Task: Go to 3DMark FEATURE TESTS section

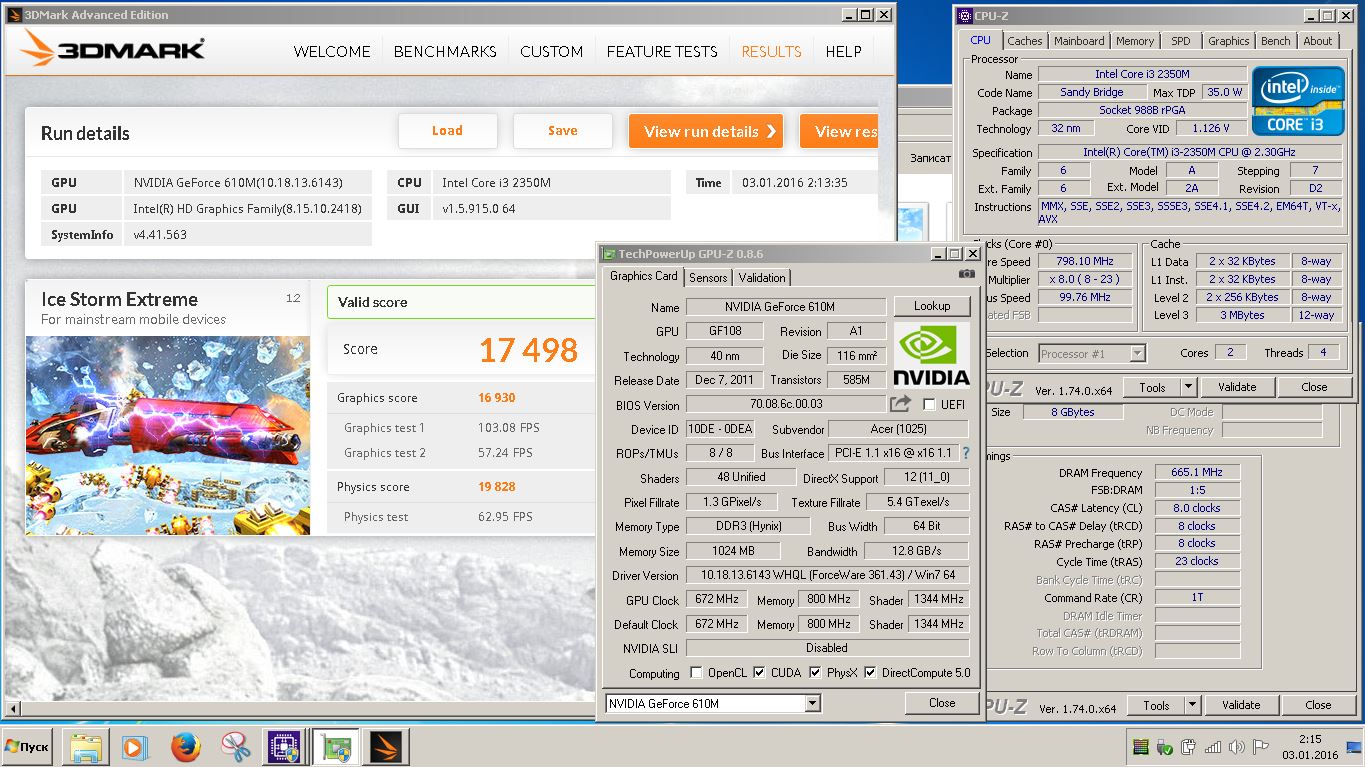Action: point(662,52)
